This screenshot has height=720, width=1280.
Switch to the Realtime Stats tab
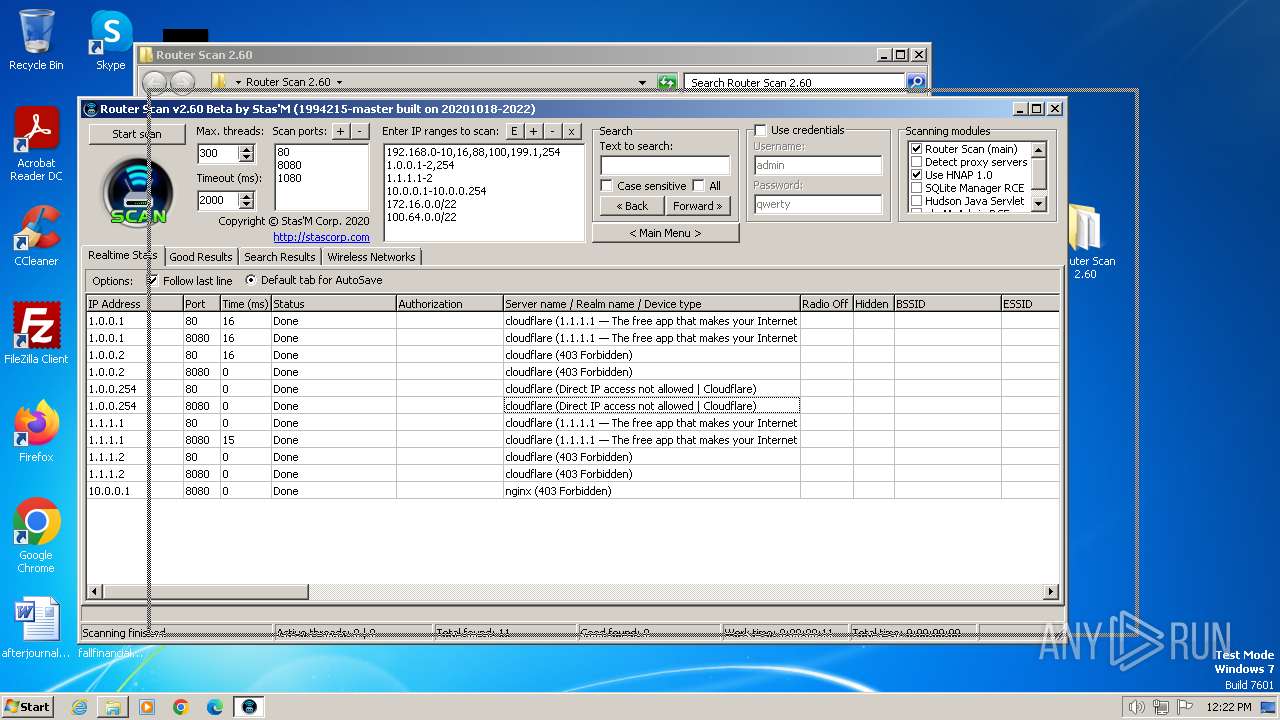[x=122, y=256]
